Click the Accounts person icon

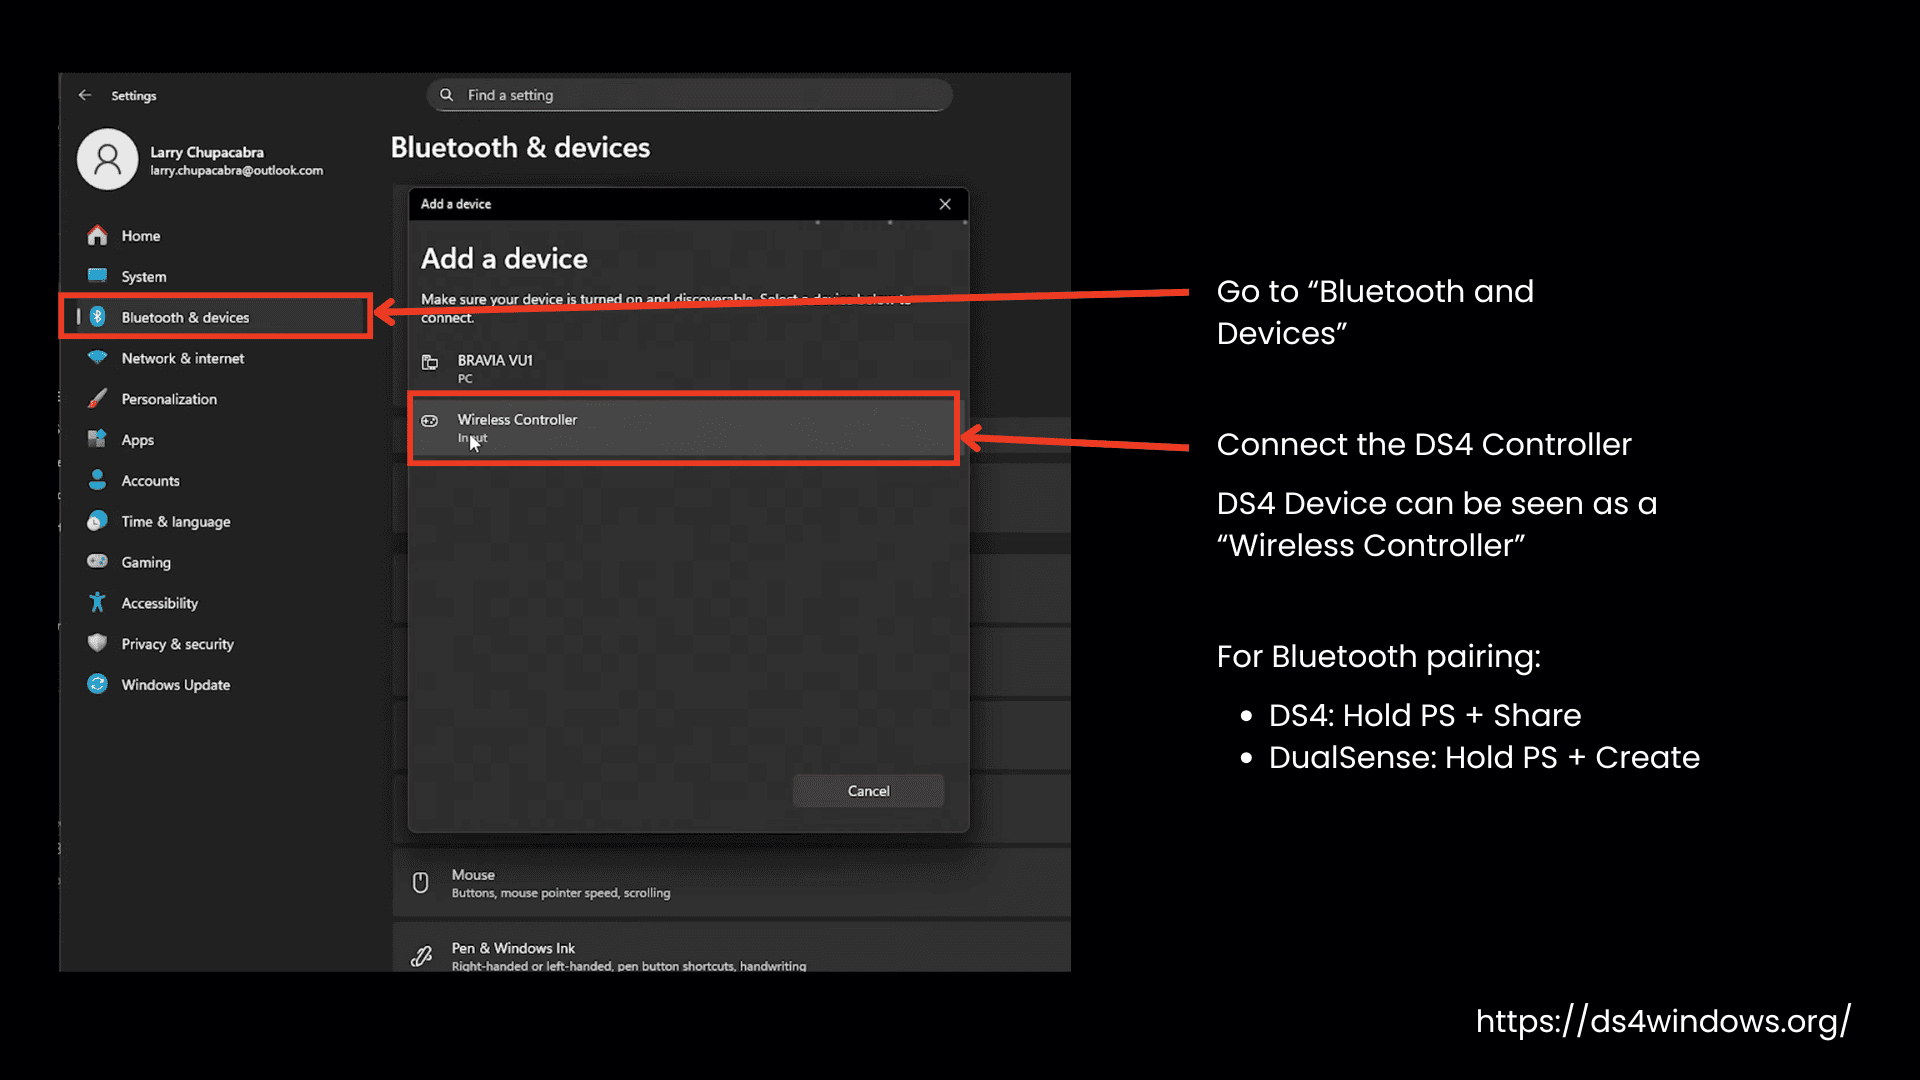(x=97, y=480)
